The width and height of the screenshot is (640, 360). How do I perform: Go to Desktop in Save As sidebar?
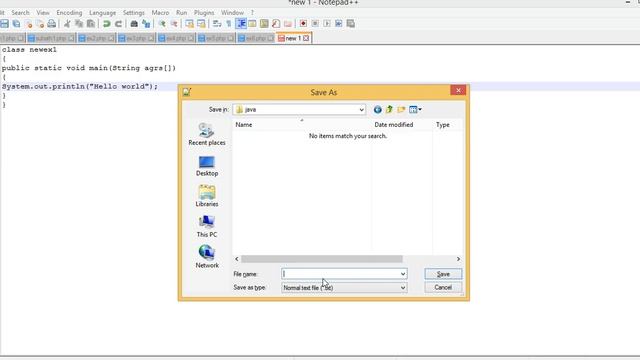click(x=207, y=166)
